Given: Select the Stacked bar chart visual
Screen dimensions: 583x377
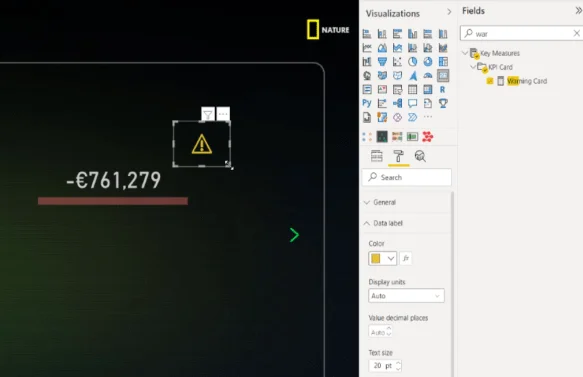Looking at the screenshot, I should (x=367, y=34).
